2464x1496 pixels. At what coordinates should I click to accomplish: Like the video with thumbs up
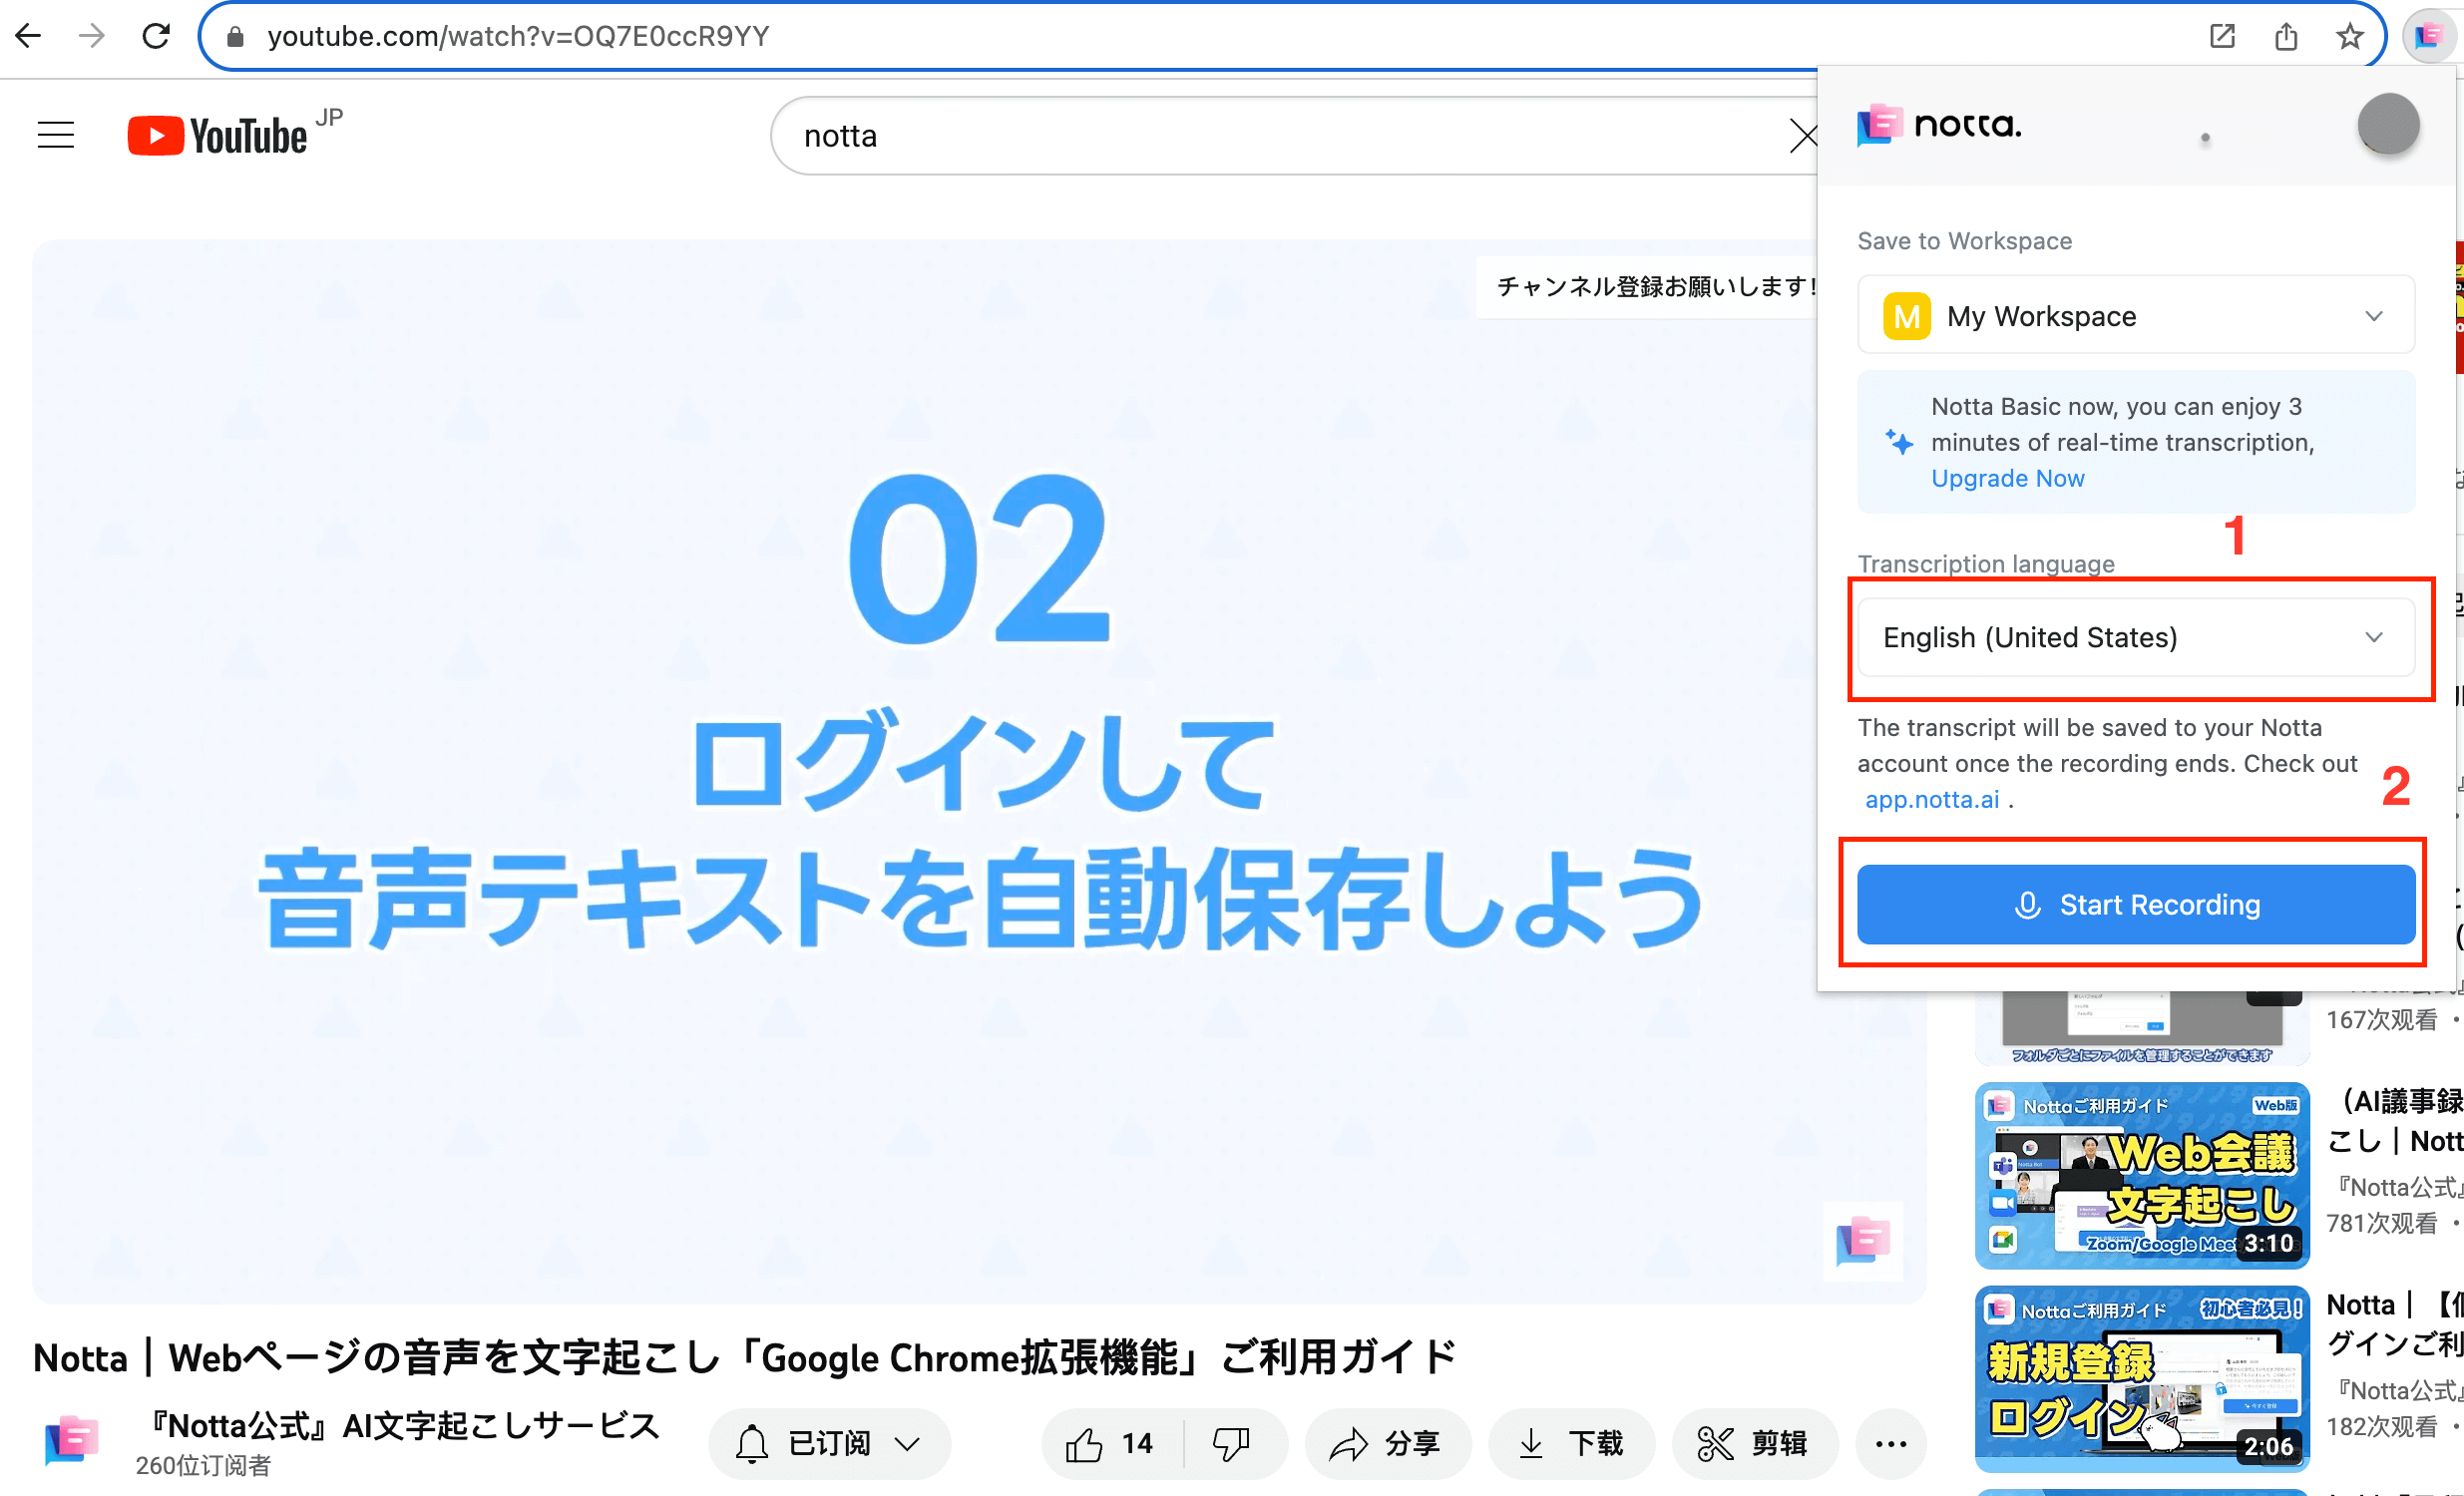[1111, 1443]
